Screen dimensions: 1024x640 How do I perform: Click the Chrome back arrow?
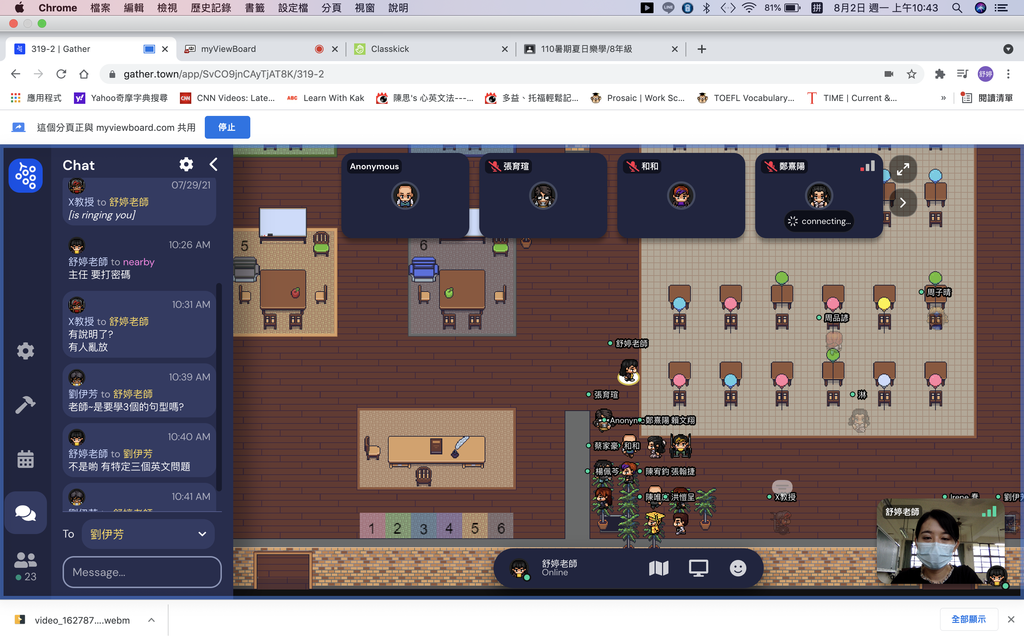[16, 74]
